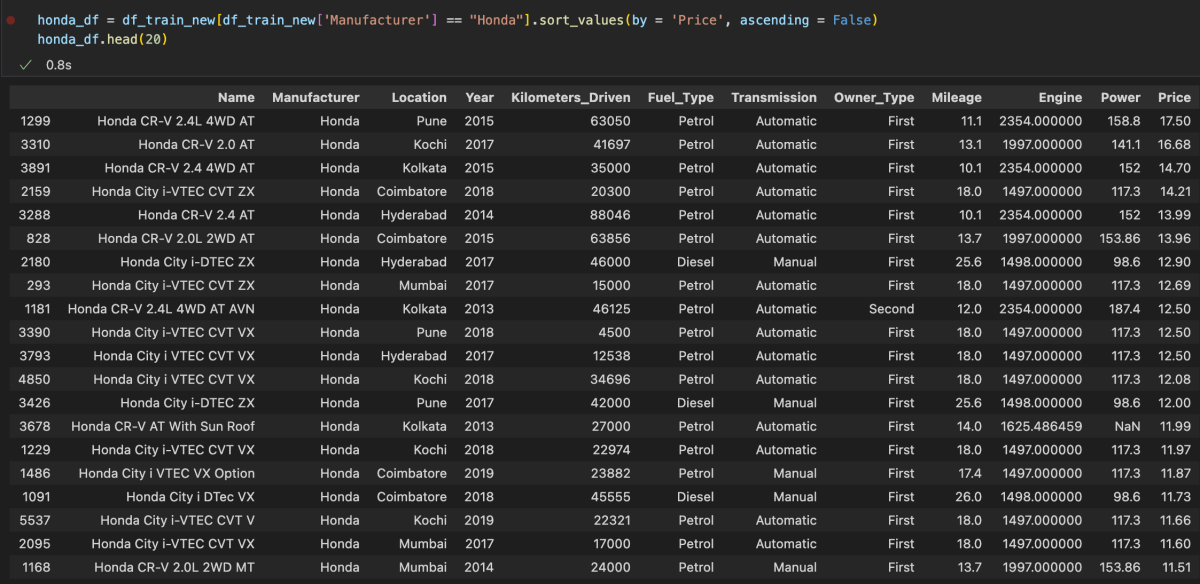Select the Owner_Type column header
This screenshot has height=584, width=1200.
[x=874, y=97]
